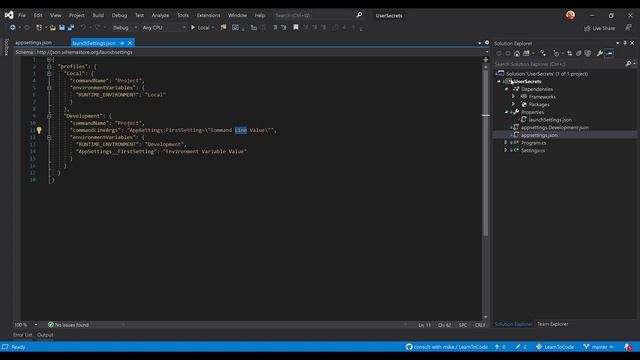The height and width of the screenshot is (360, 640).
Task: Click the editor settings gear above scrollbar
Action: (487, 43)
